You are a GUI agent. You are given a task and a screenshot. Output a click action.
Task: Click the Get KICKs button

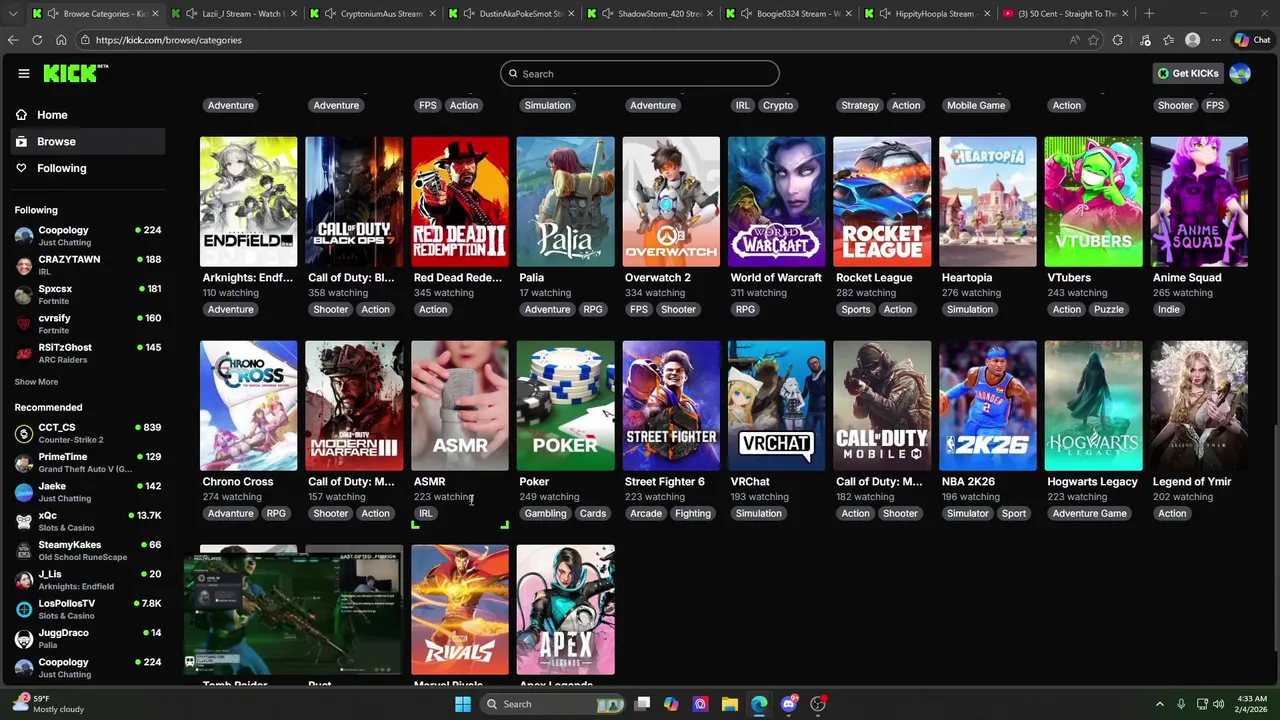(x=1188, y=73)
